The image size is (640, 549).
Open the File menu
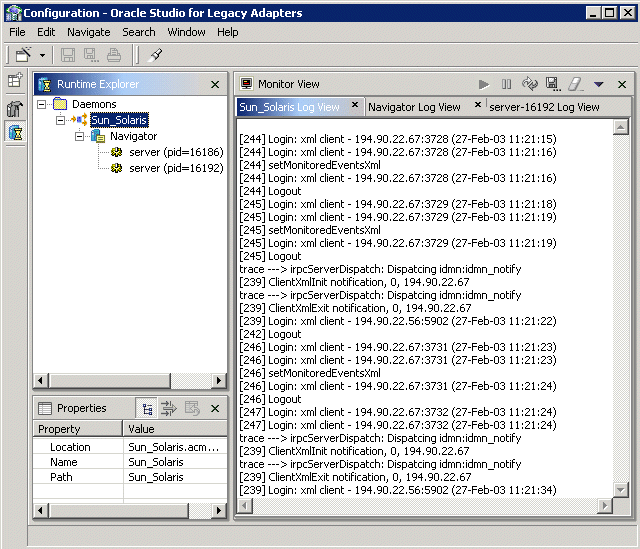click(x=17, y=32)
